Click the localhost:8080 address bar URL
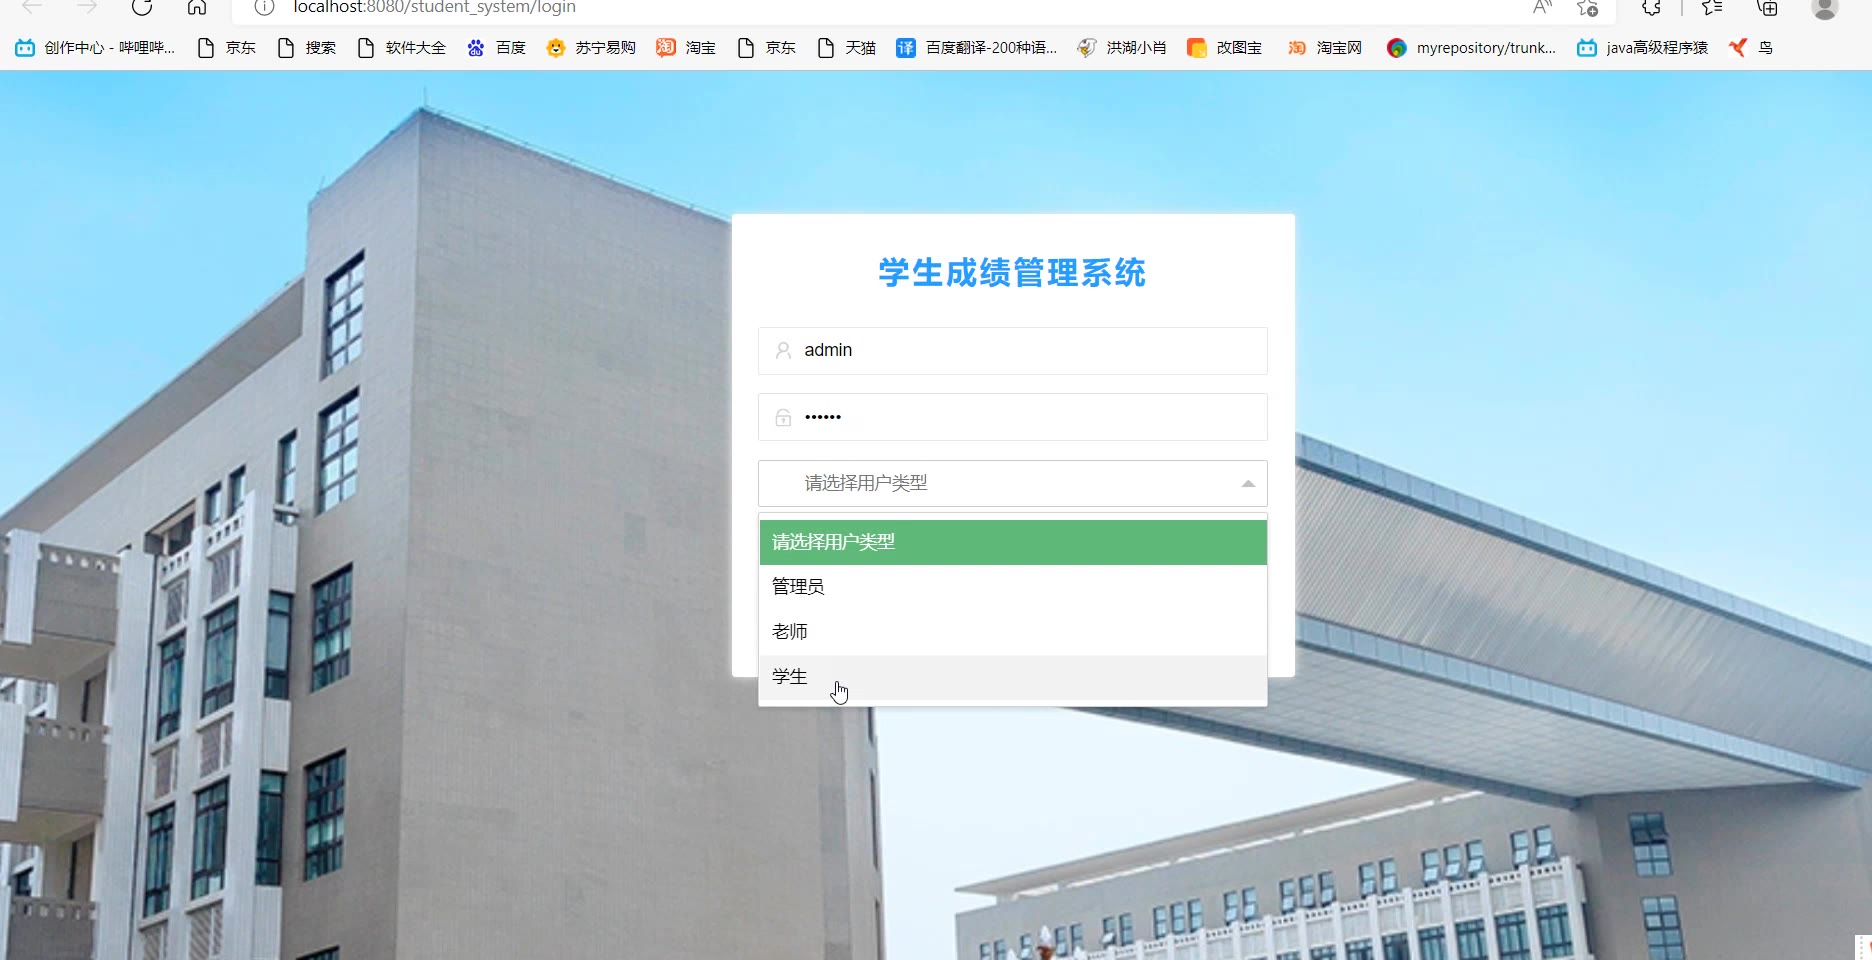1872x960 pixels. point(434,7)
